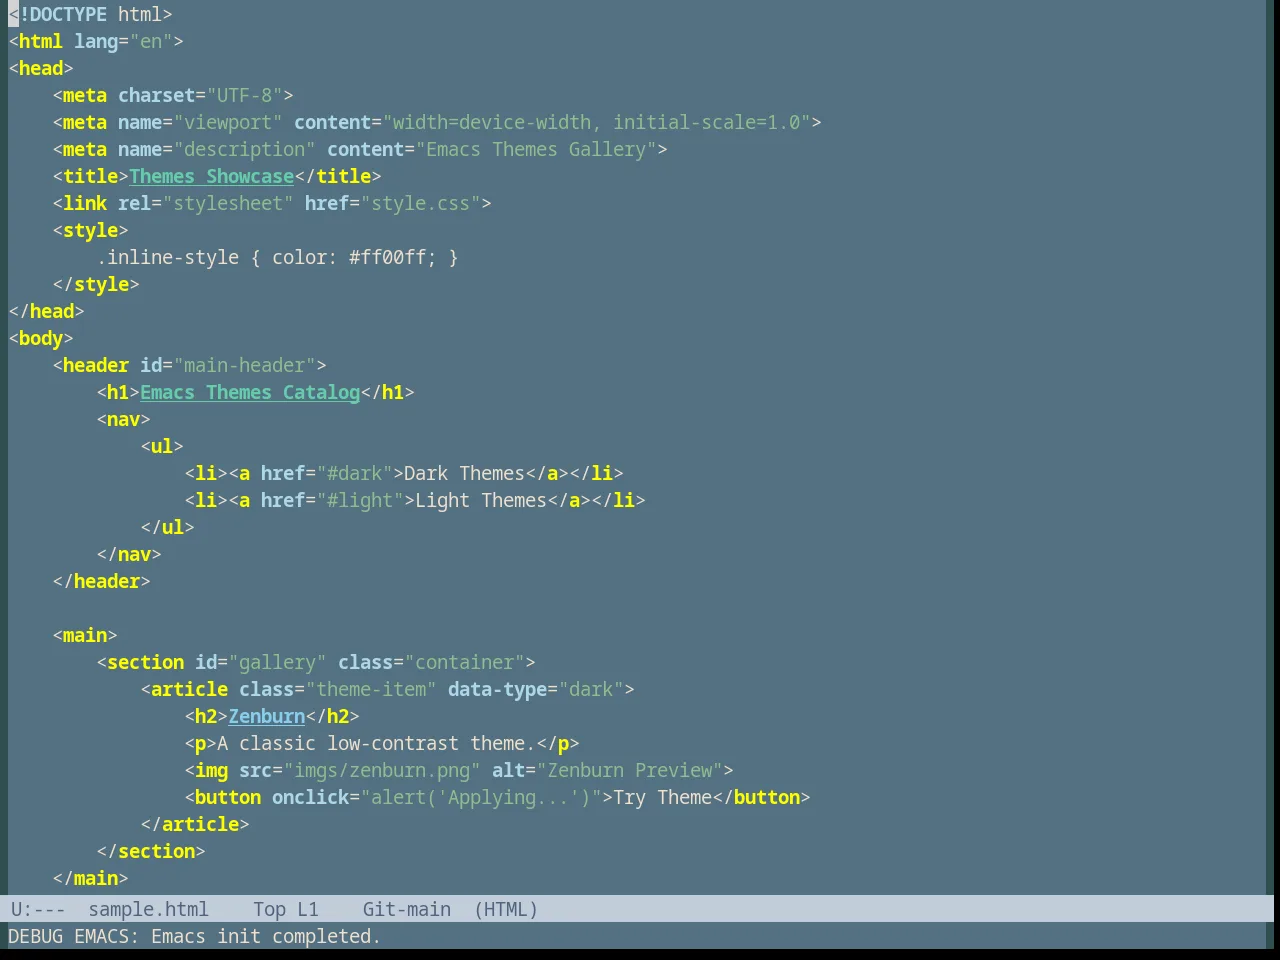This screenshot has height=960, width=1280.
Task: Click the 'Light Themes' link text
Action: [481, 500]
